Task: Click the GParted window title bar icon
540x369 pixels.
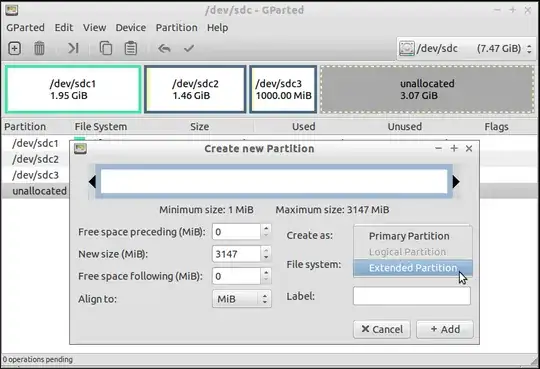Action: tap(11, 10)
